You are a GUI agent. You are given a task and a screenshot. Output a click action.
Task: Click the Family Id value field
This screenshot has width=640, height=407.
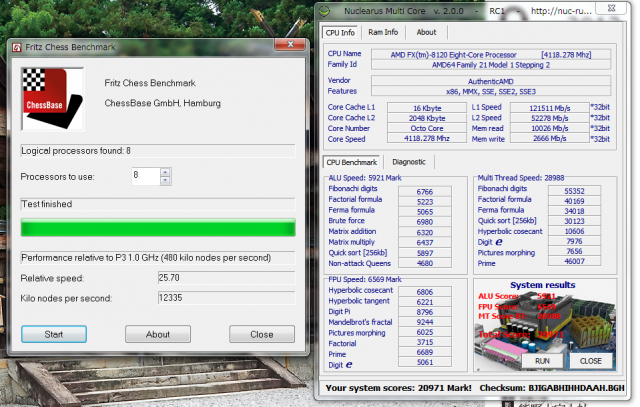click(491, 65)
